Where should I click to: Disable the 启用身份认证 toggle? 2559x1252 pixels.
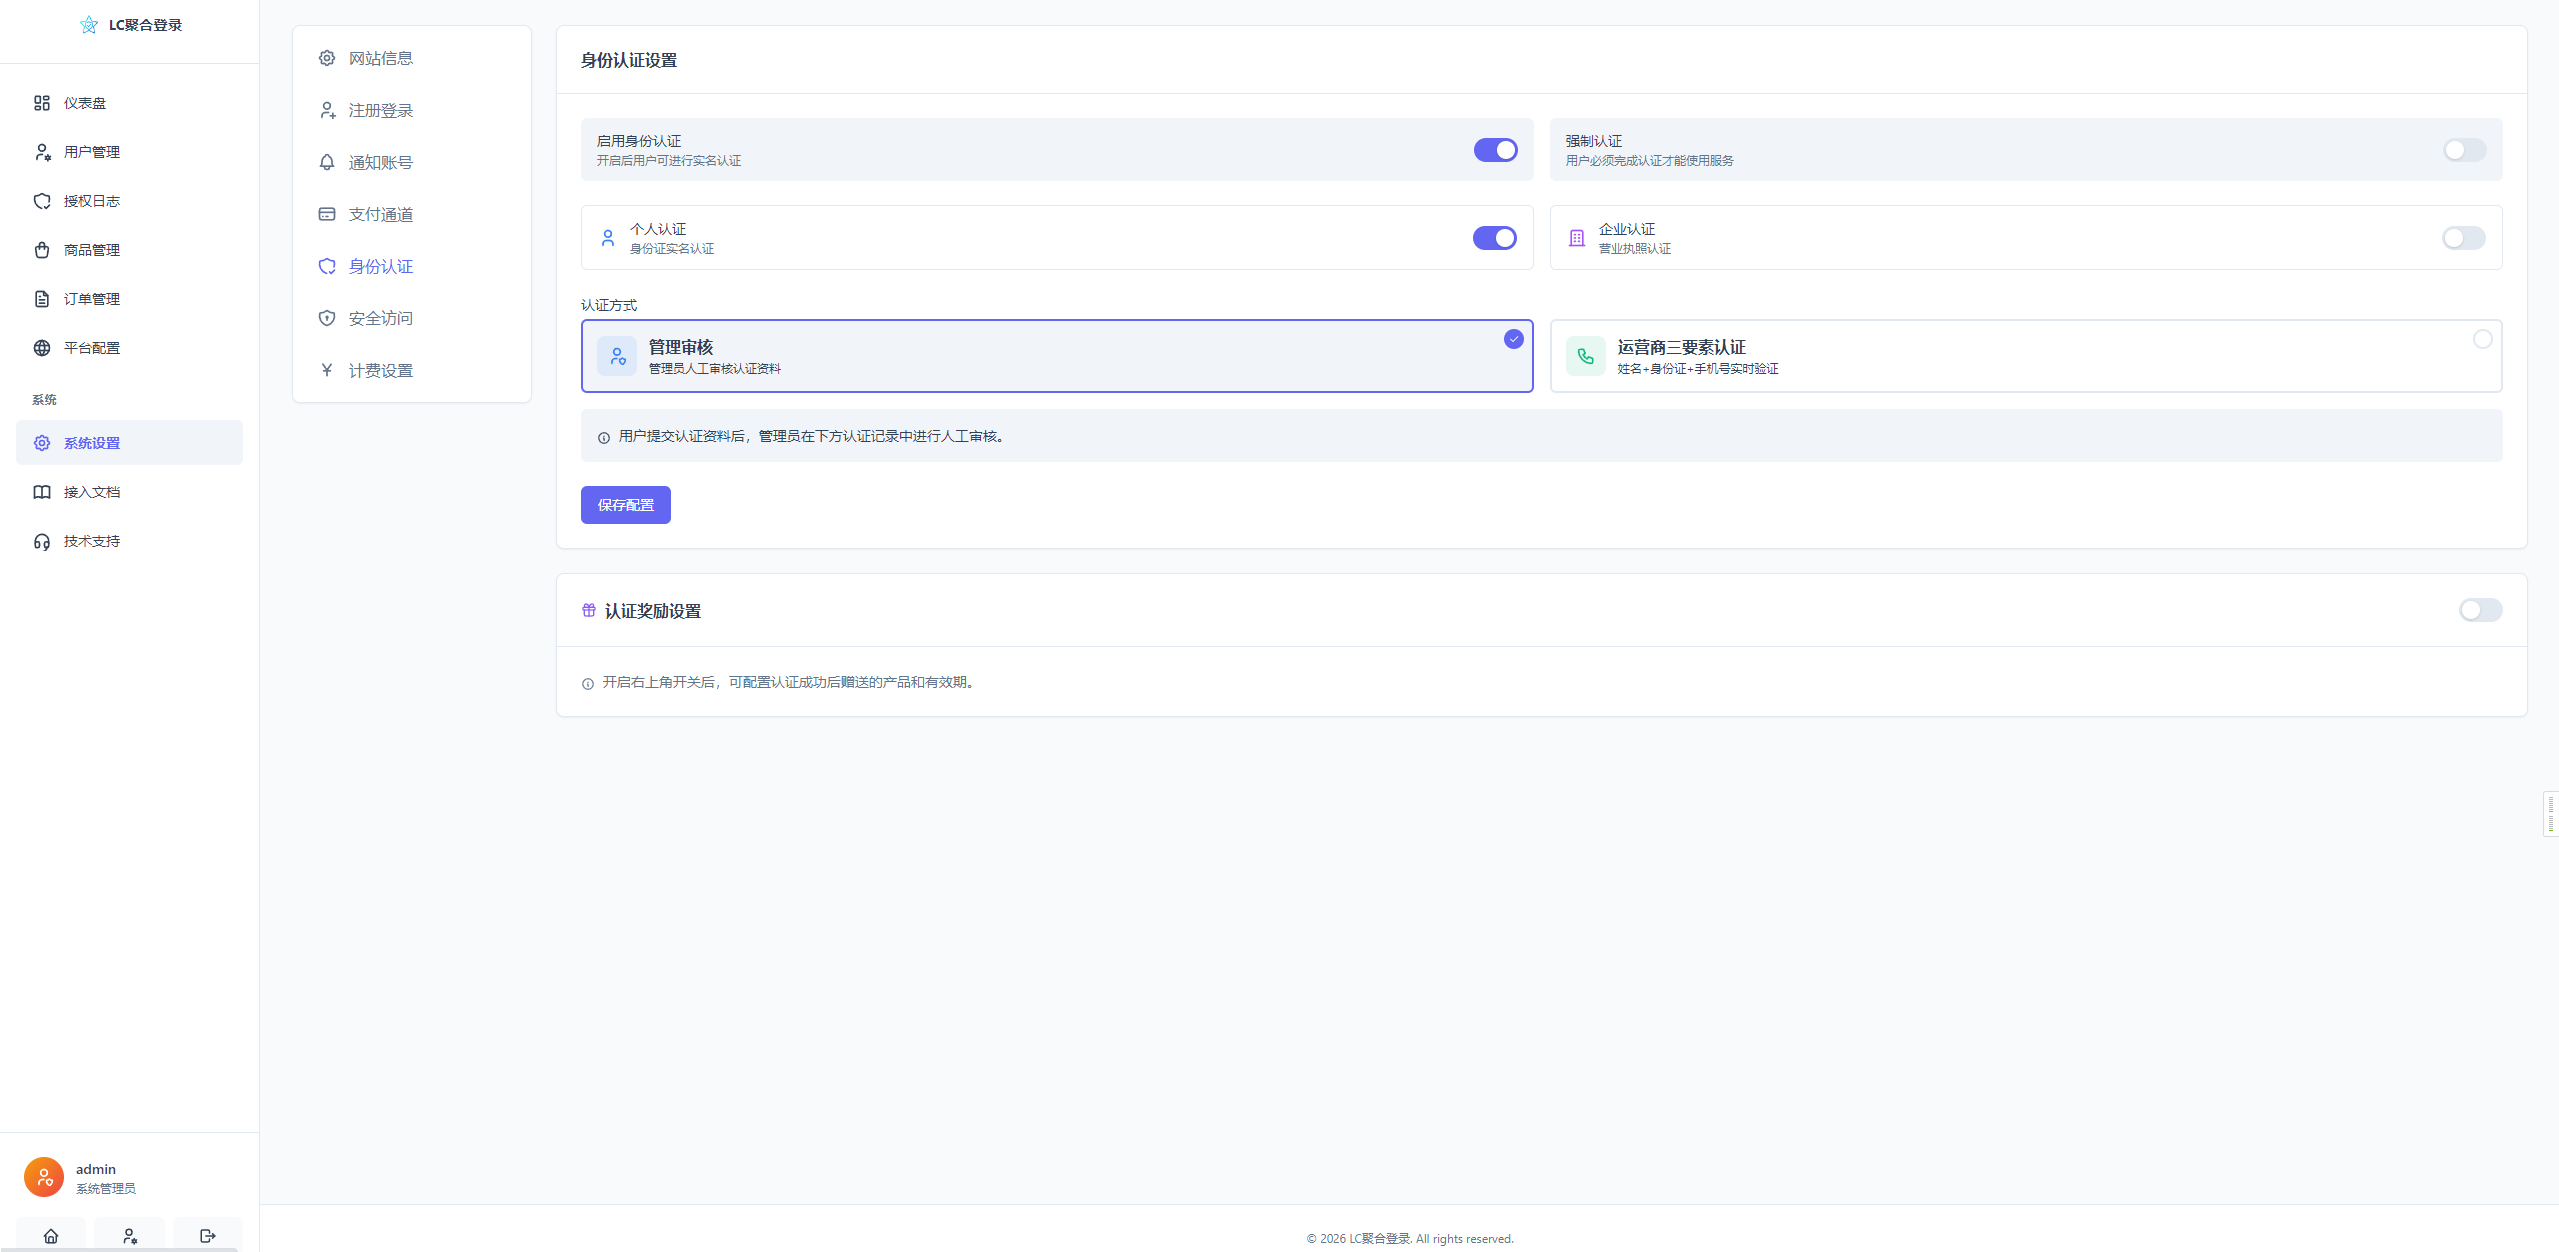click(1495, 150)
